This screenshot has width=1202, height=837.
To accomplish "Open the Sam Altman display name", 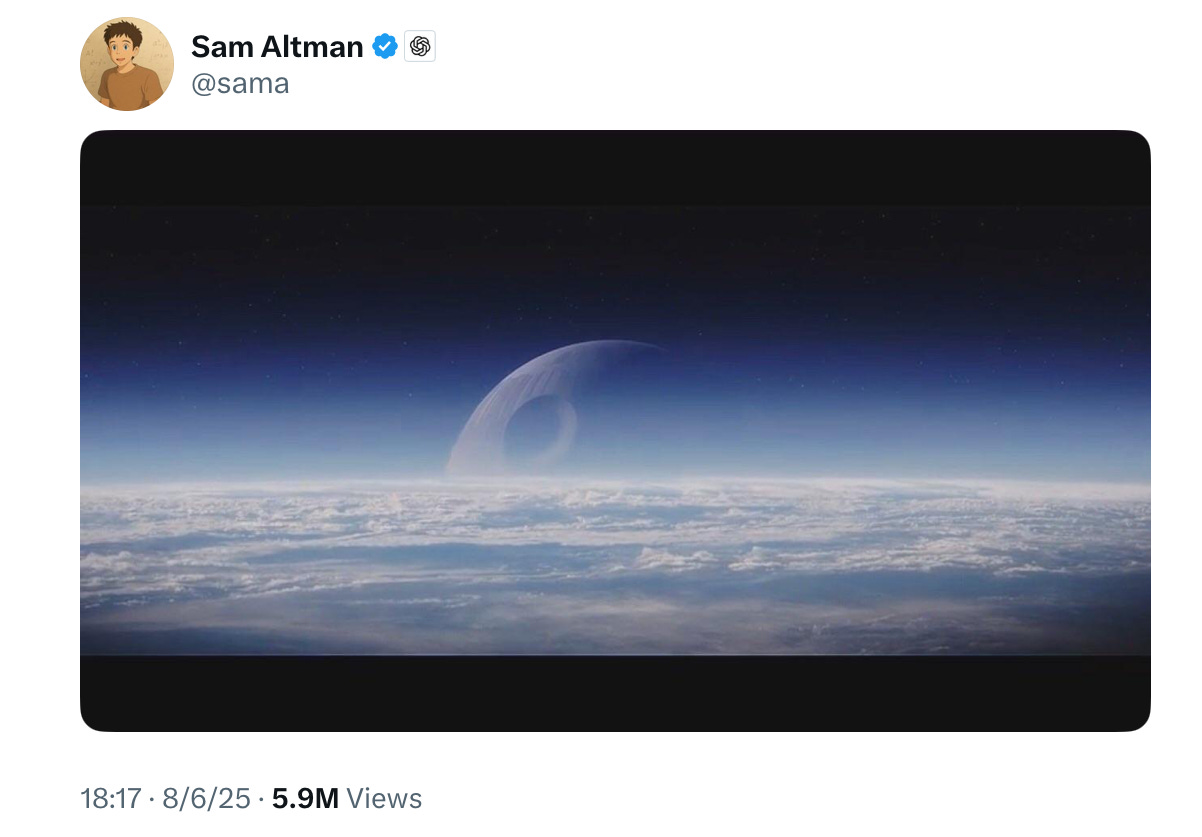I will [277, 46].
